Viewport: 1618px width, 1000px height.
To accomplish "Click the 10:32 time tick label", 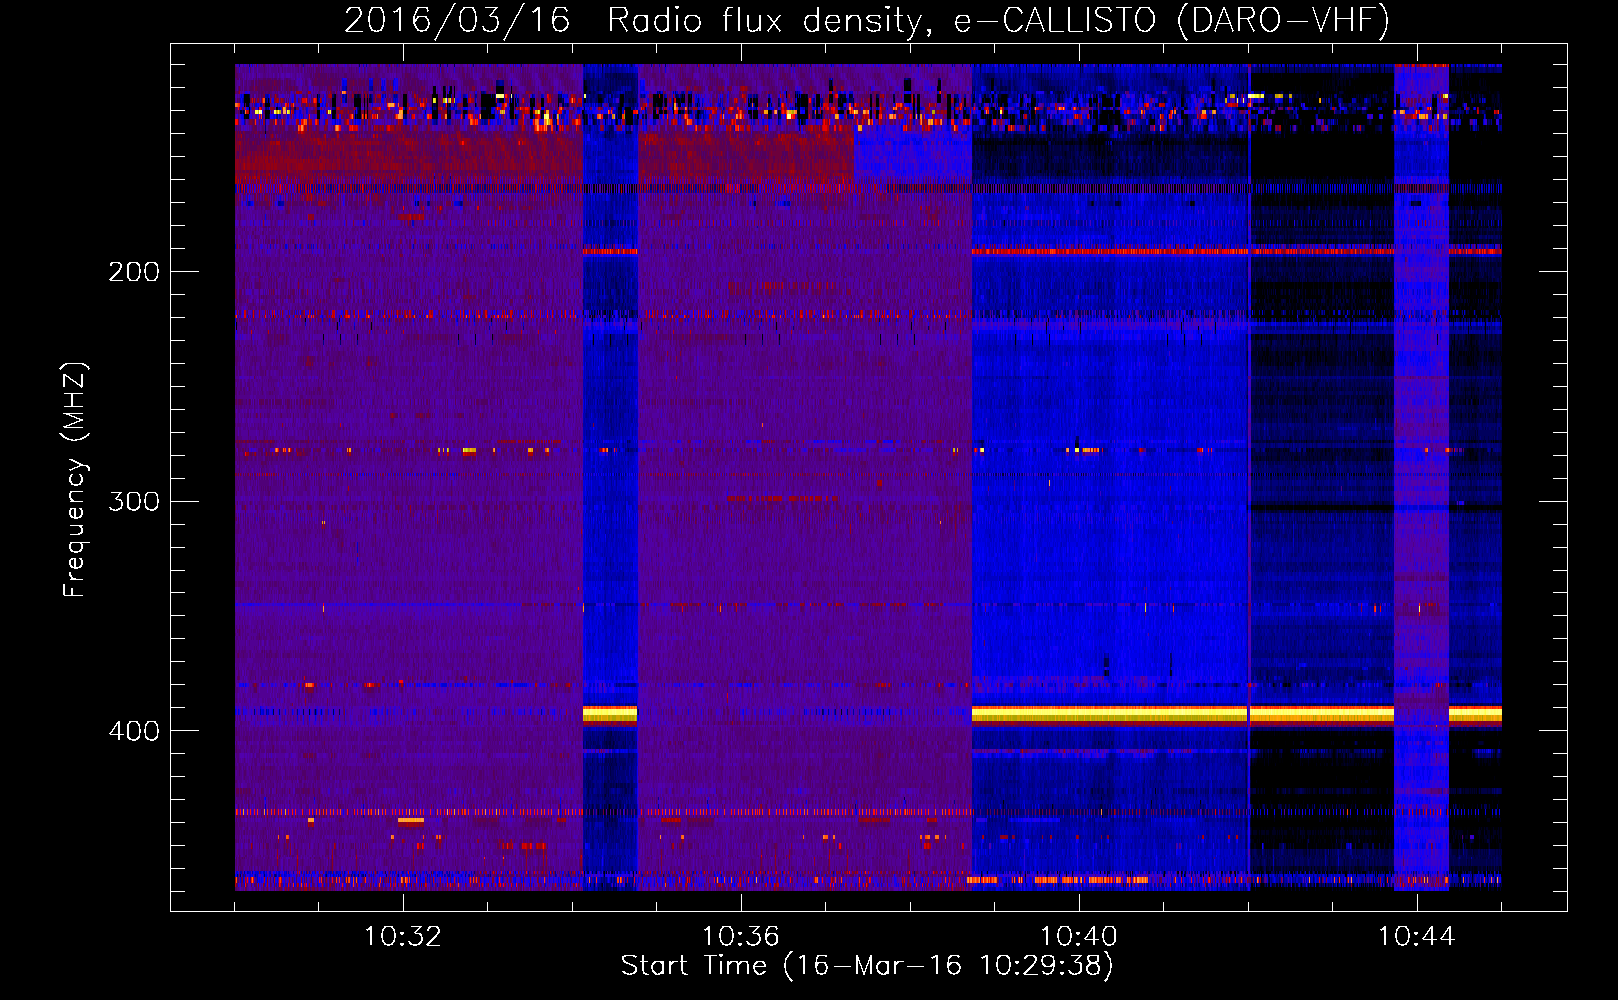I will pyautogui.click(x=403, y=937).
